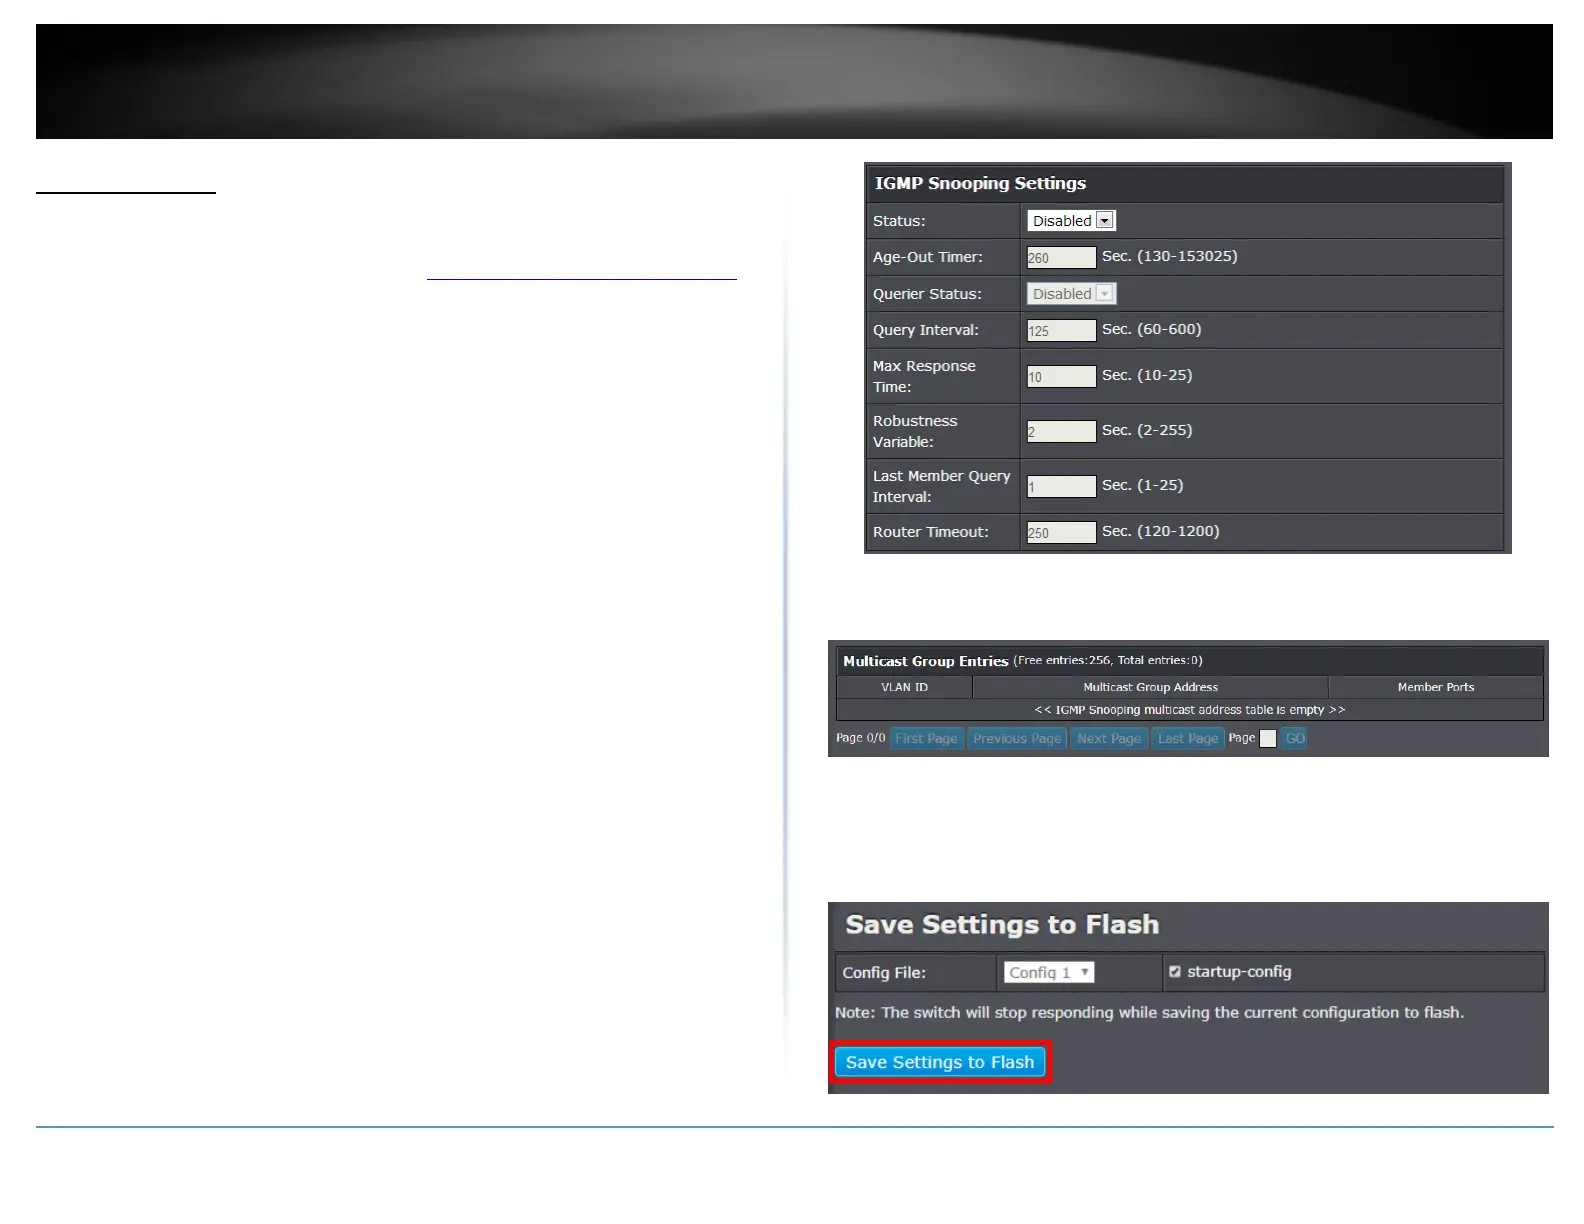
Task: Click the Router Timeout input field
Action: 1062,533
